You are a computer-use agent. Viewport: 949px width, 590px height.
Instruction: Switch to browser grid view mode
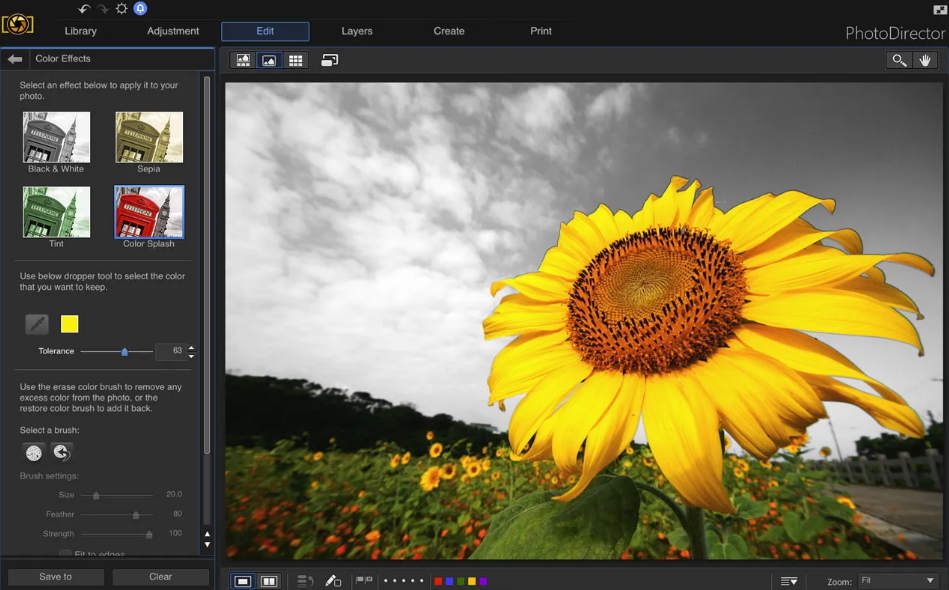(295, 60)
